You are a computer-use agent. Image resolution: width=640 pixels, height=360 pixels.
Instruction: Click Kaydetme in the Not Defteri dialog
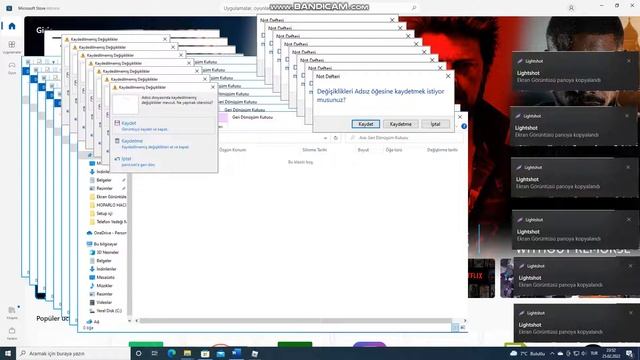click(400, 124)
